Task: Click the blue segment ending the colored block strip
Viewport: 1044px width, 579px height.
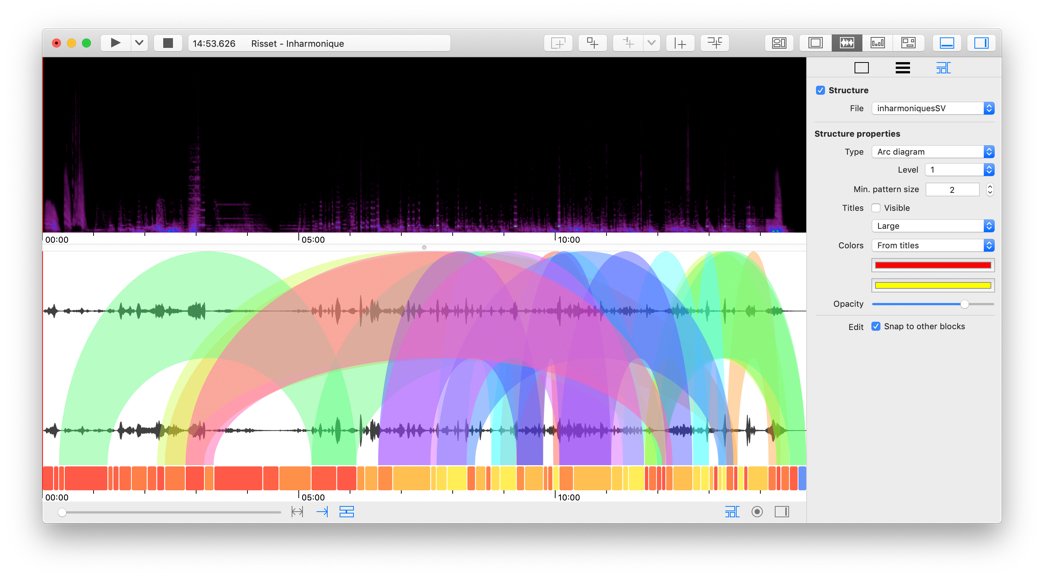Action: [802, 479]
